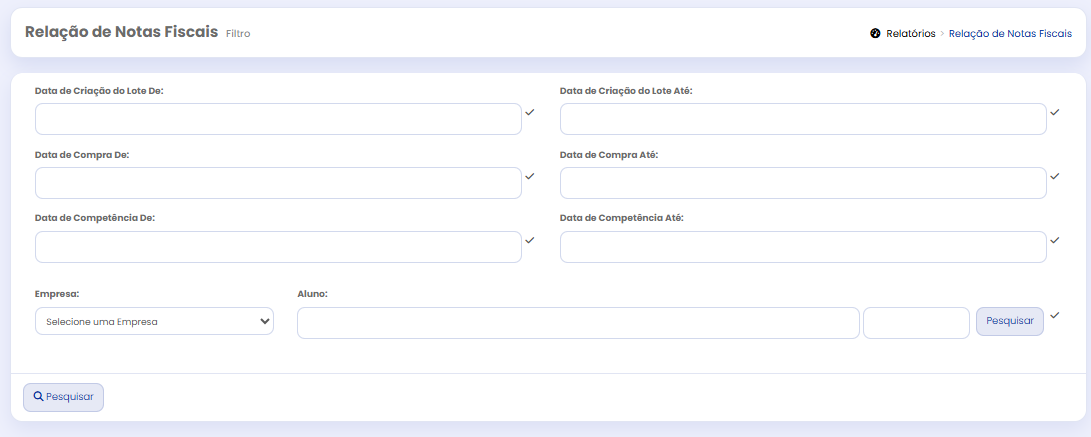Click checkmark next to Data de Criação do Lote Até
The image size is (1091, 437).
[x=1055, y=112]
